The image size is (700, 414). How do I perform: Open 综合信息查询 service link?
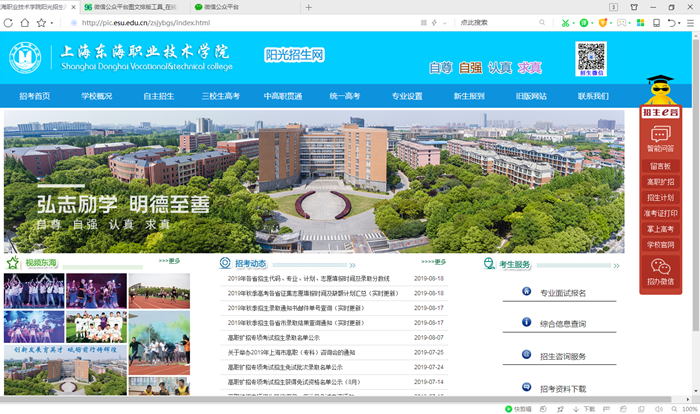pyautogui.click(x=563, y=324)
